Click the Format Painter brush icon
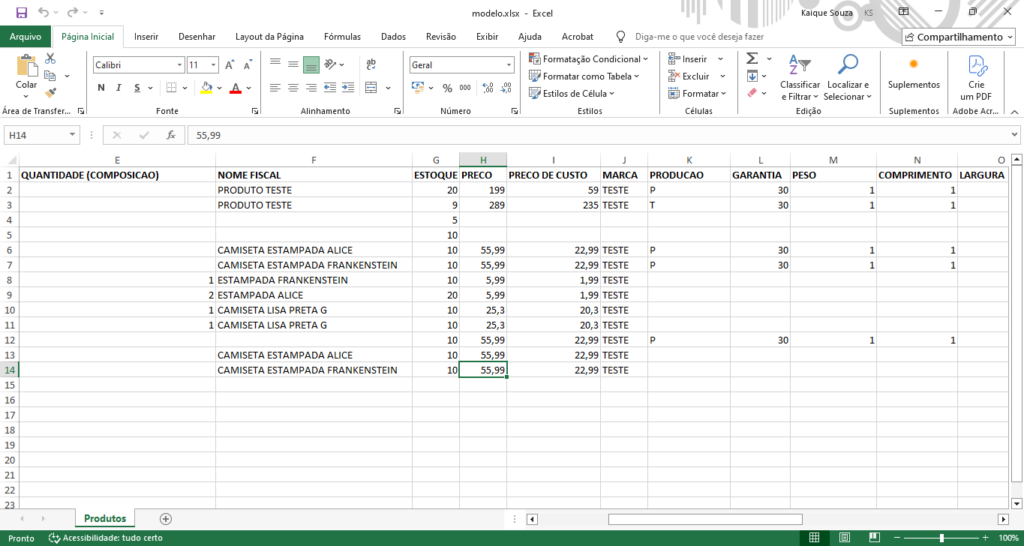The width and height of the screenshot is (1024, 546). coord(51,92)
